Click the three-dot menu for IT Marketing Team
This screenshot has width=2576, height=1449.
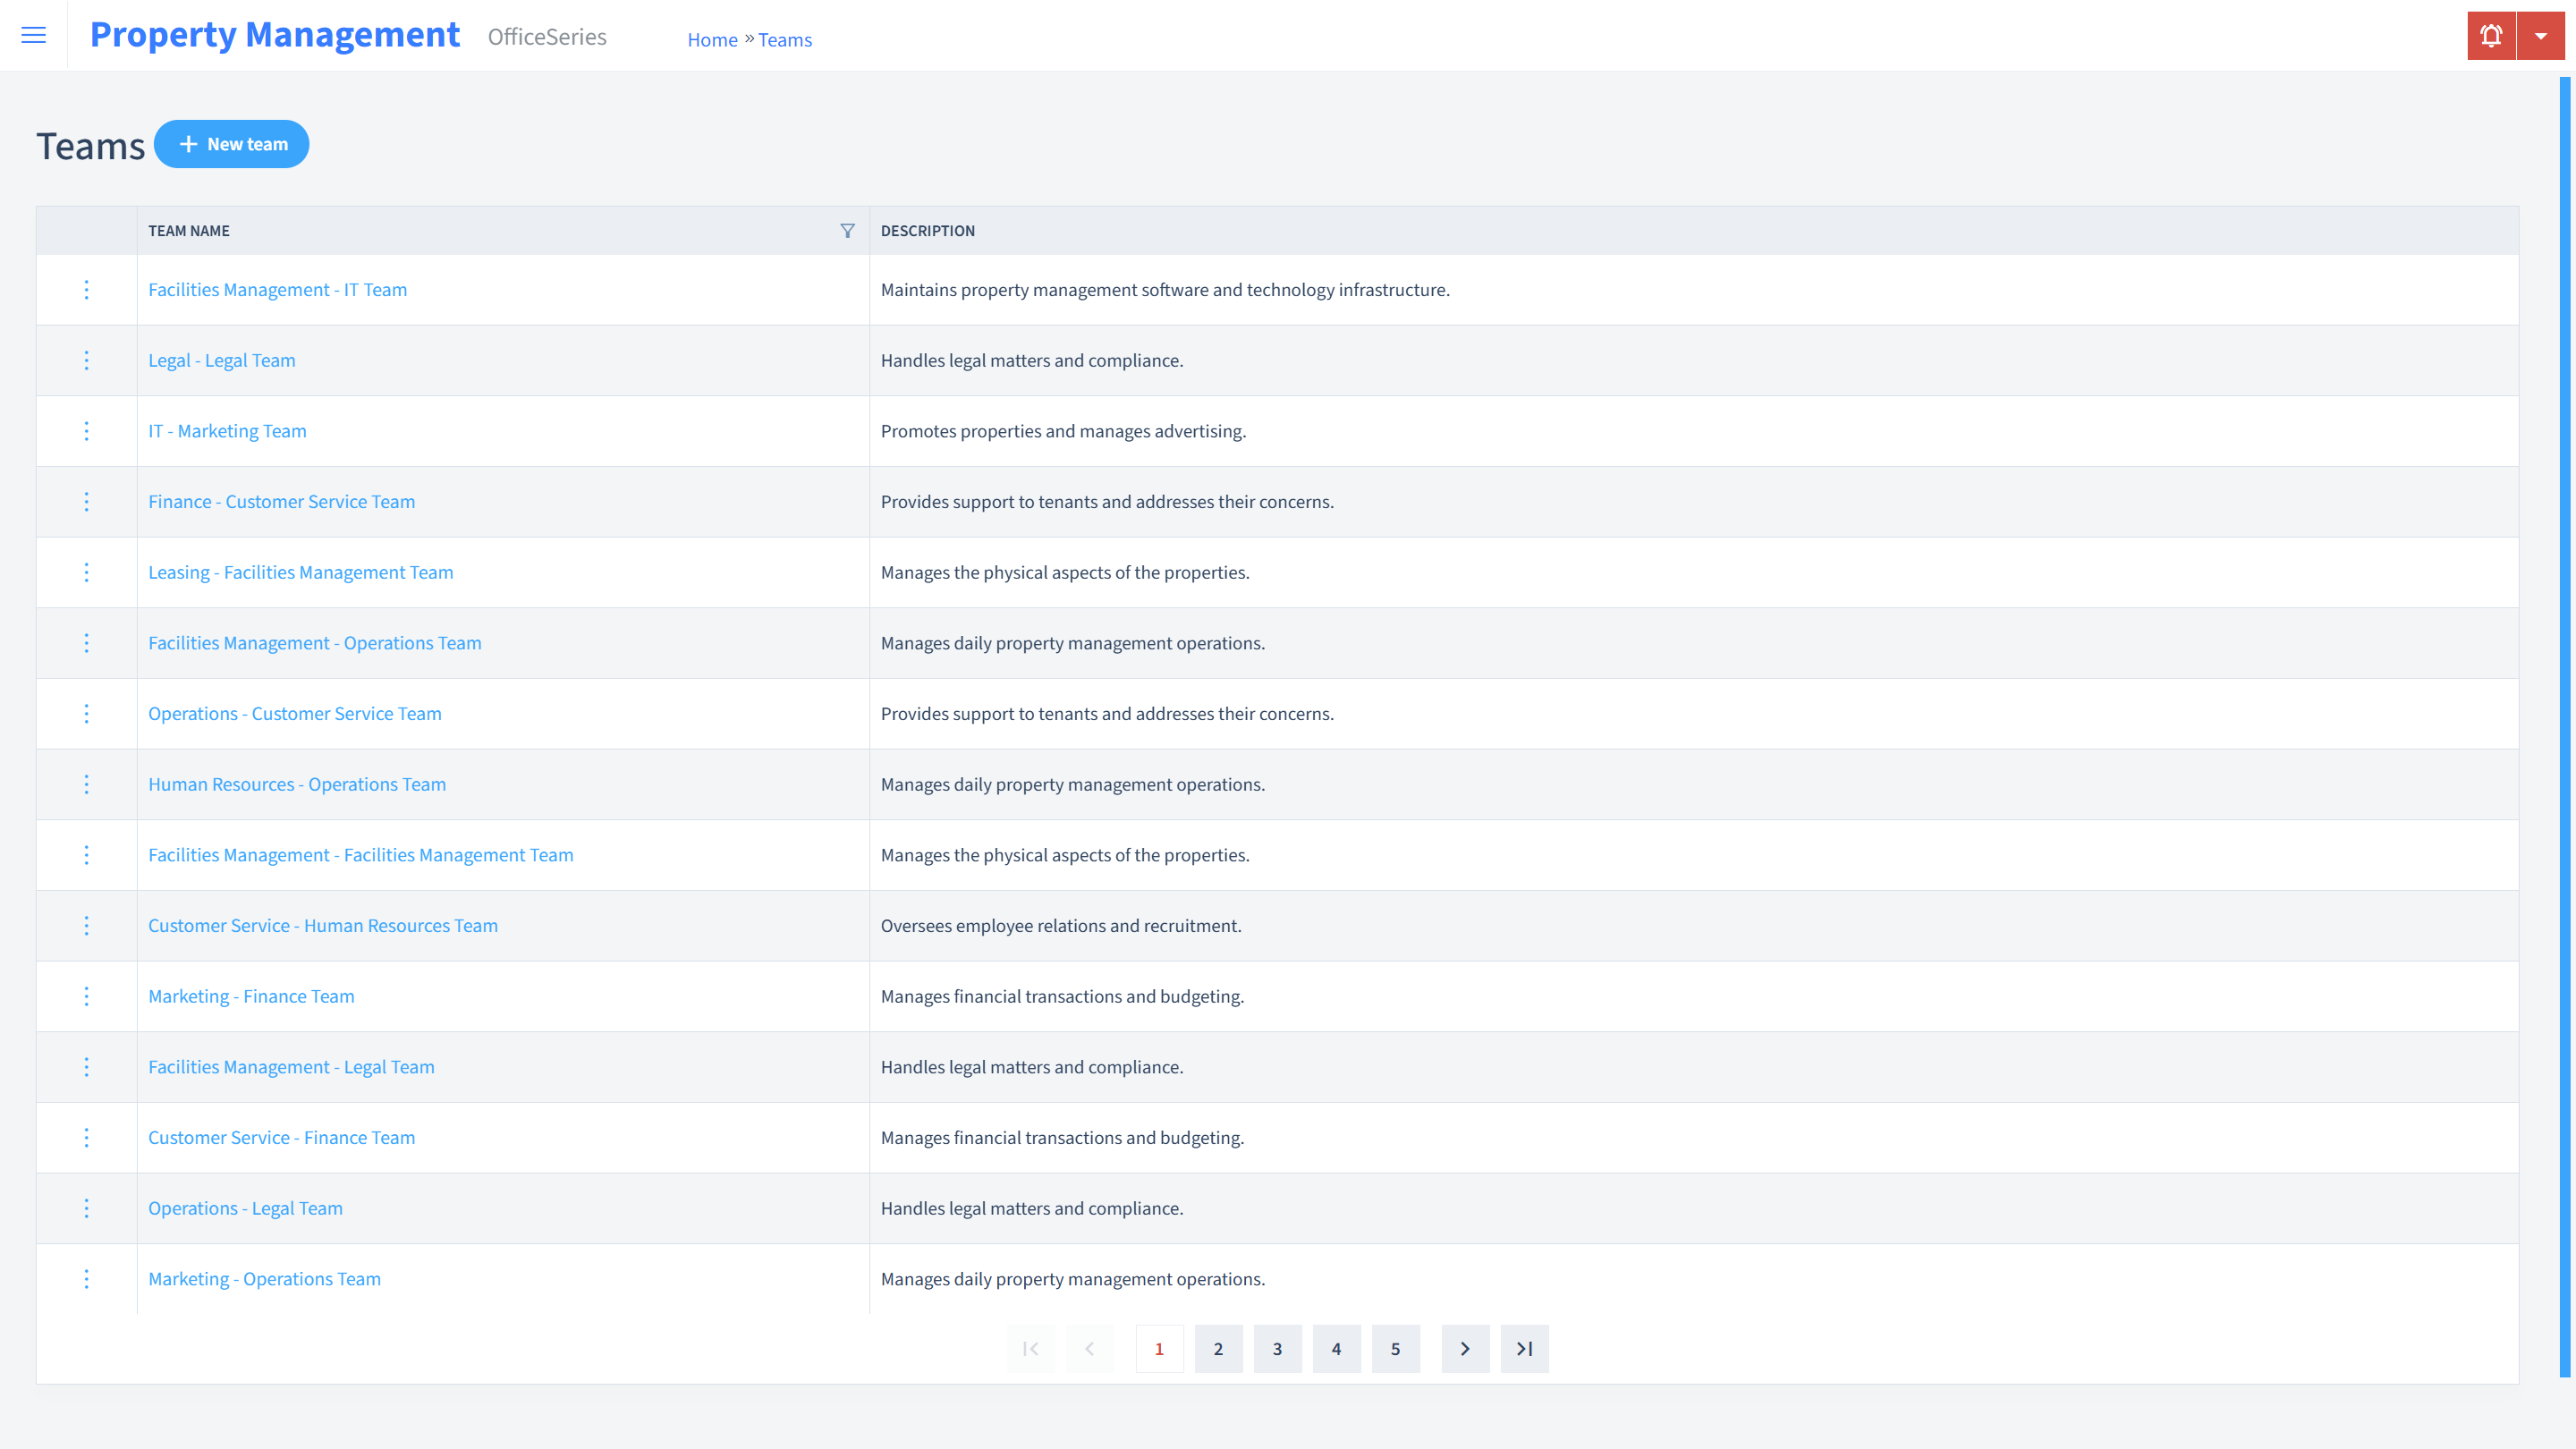coord(87,430)
